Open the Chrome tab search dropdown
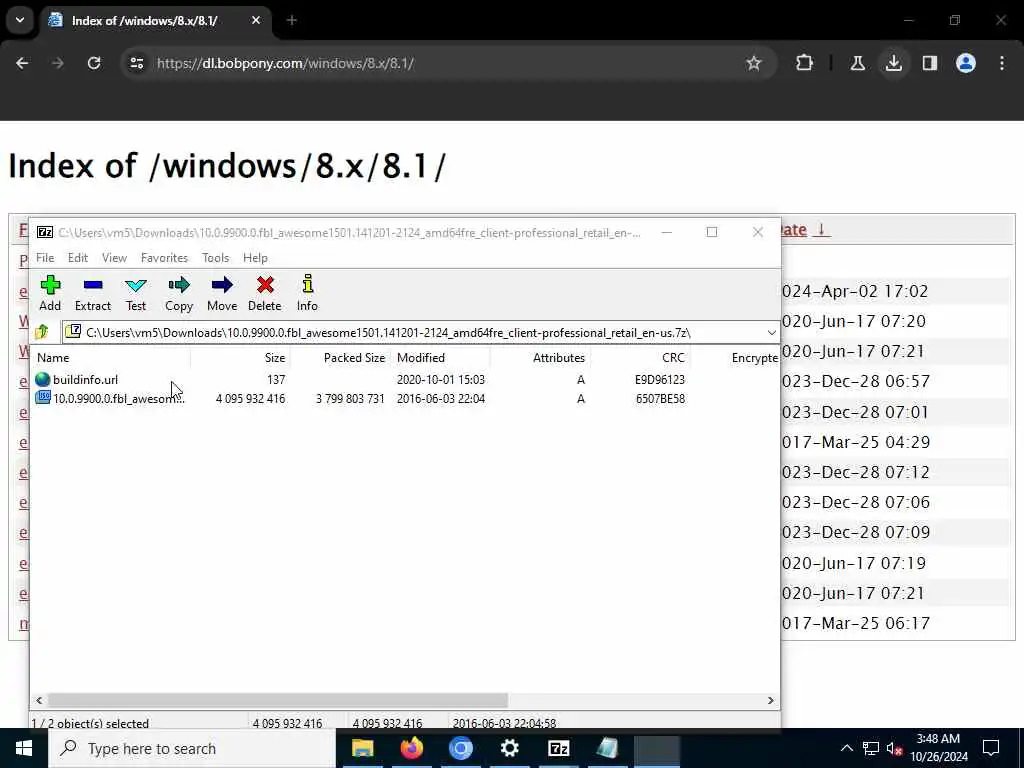 coord(20,20)
